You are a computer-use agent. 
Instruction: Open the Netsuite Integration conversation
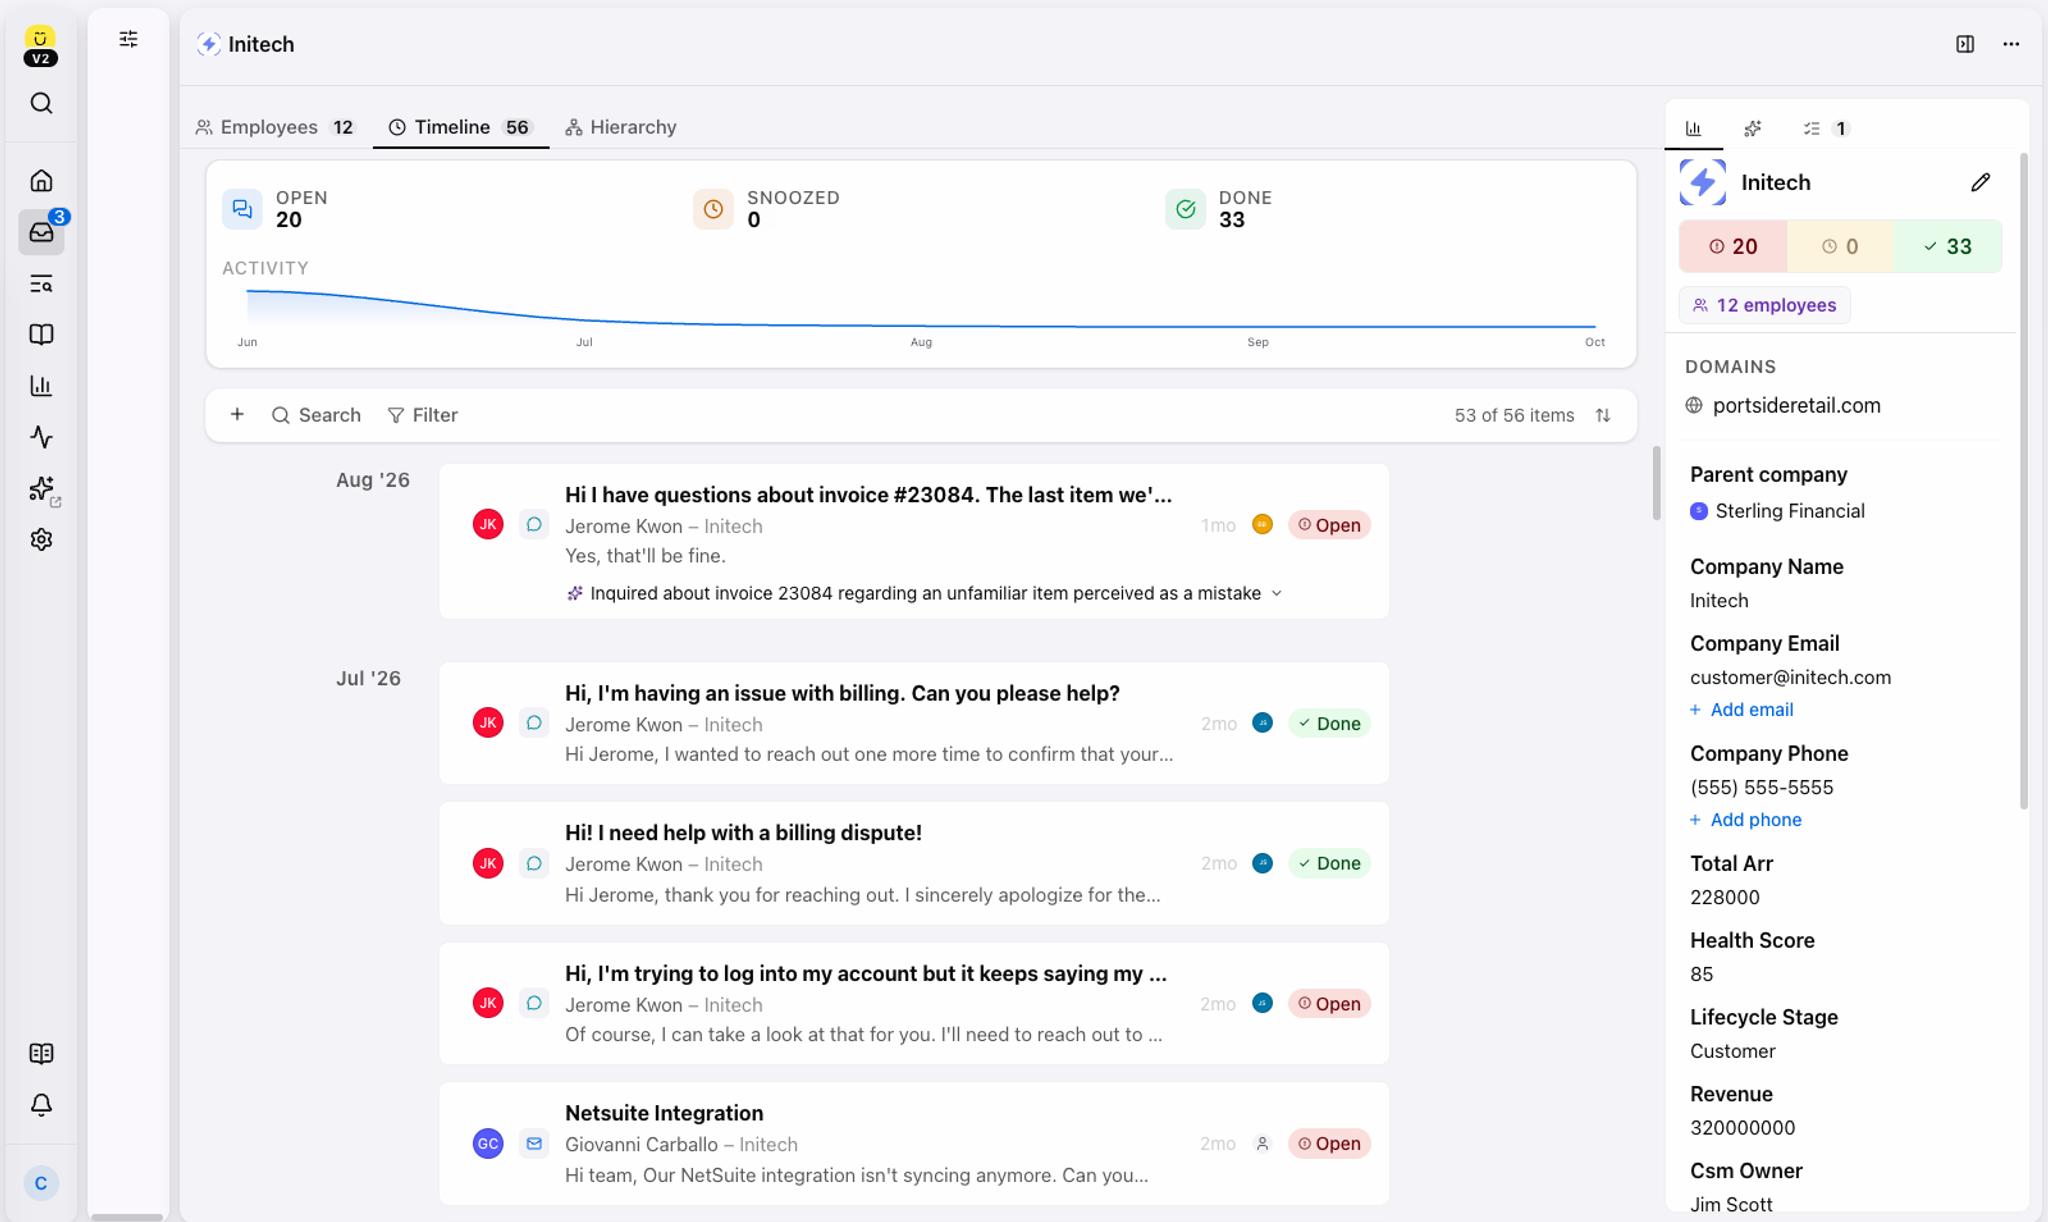click(914, 1143)
